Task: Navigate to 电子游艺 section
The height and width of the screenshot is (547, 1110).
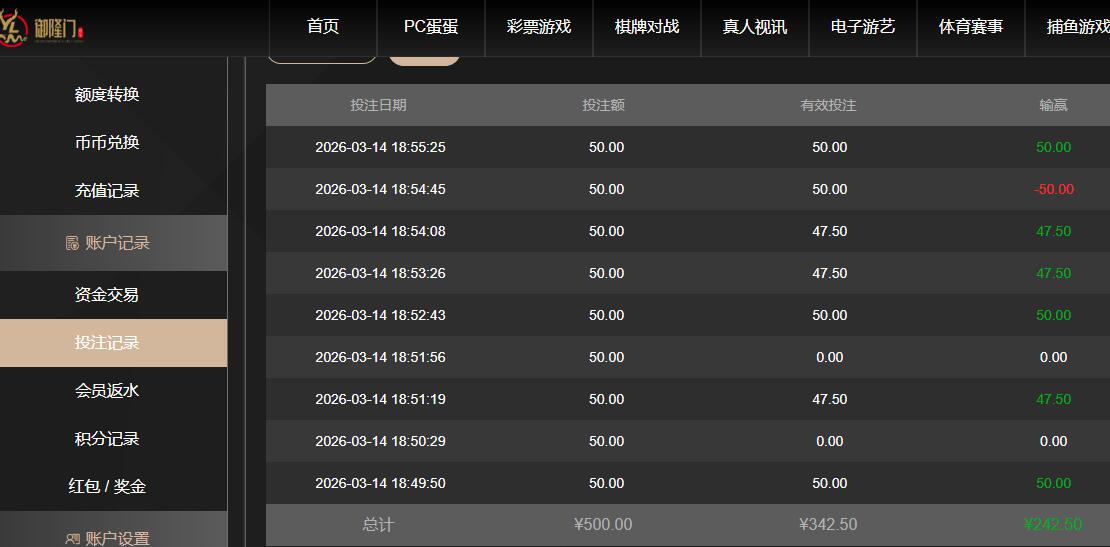Action: pyautogui.click(x=863, y=27)
